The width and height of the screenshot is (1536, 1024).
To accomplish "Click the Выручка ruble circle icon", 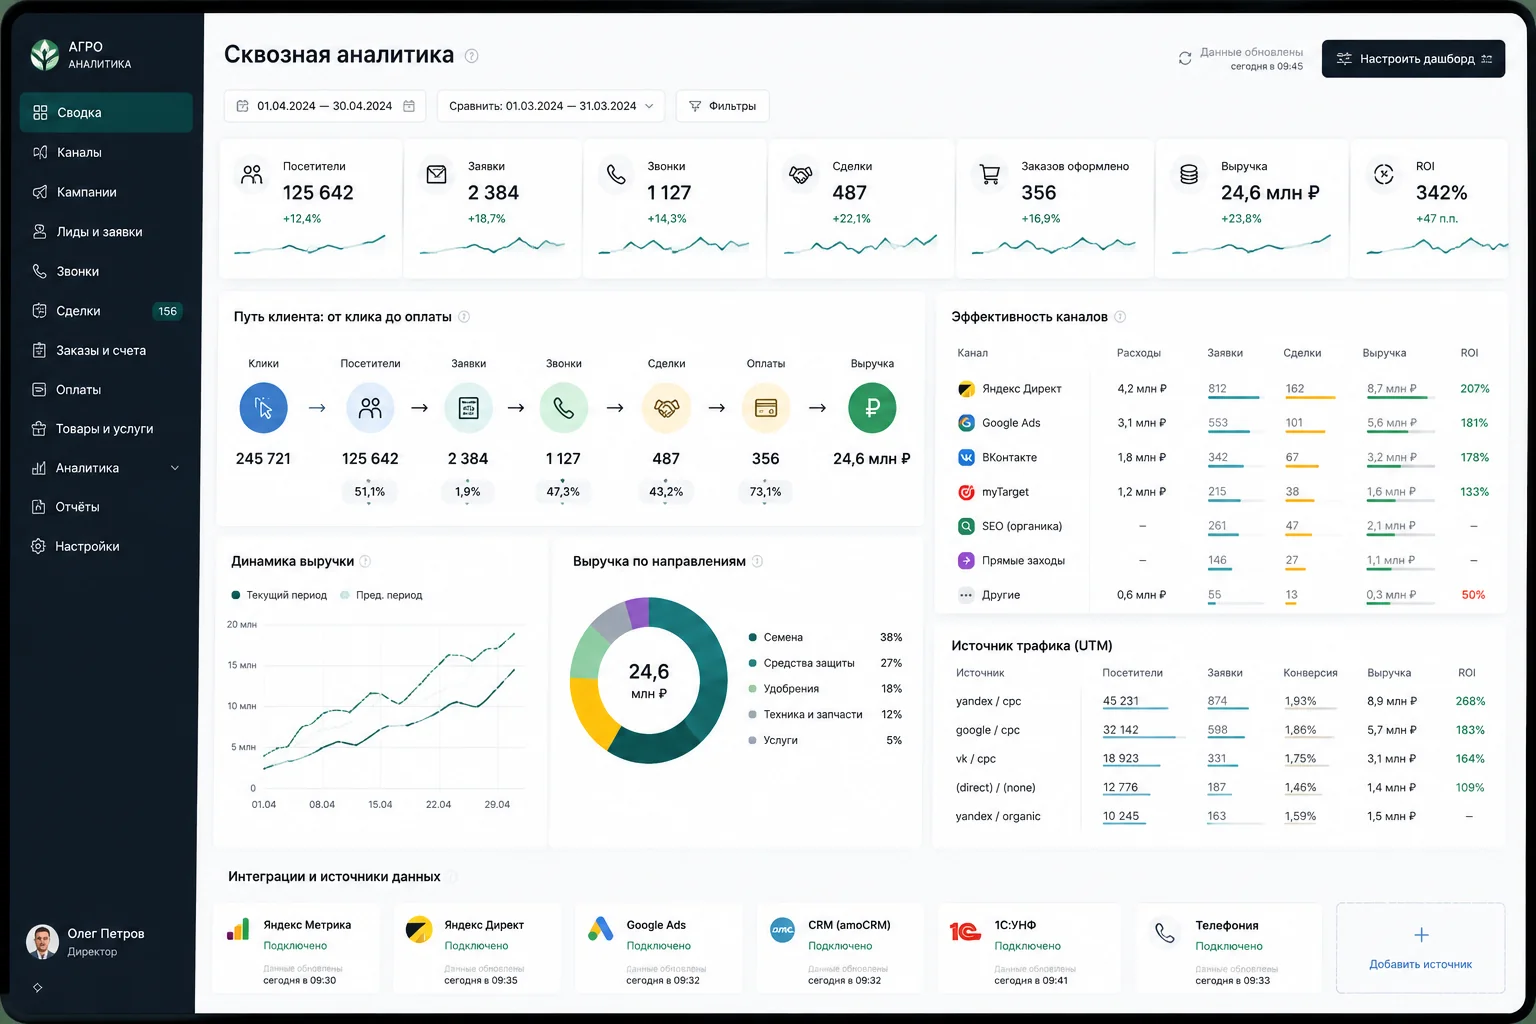I will click(872, 408).
